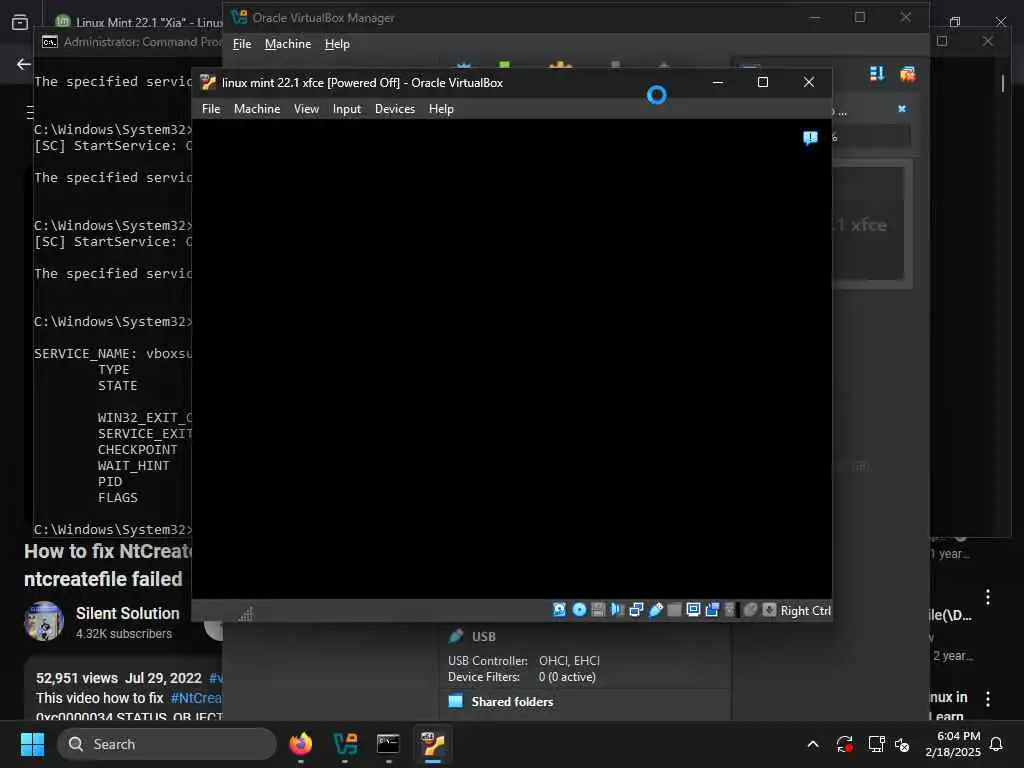Click the Silent Solution channel avatar

[44, 621]
